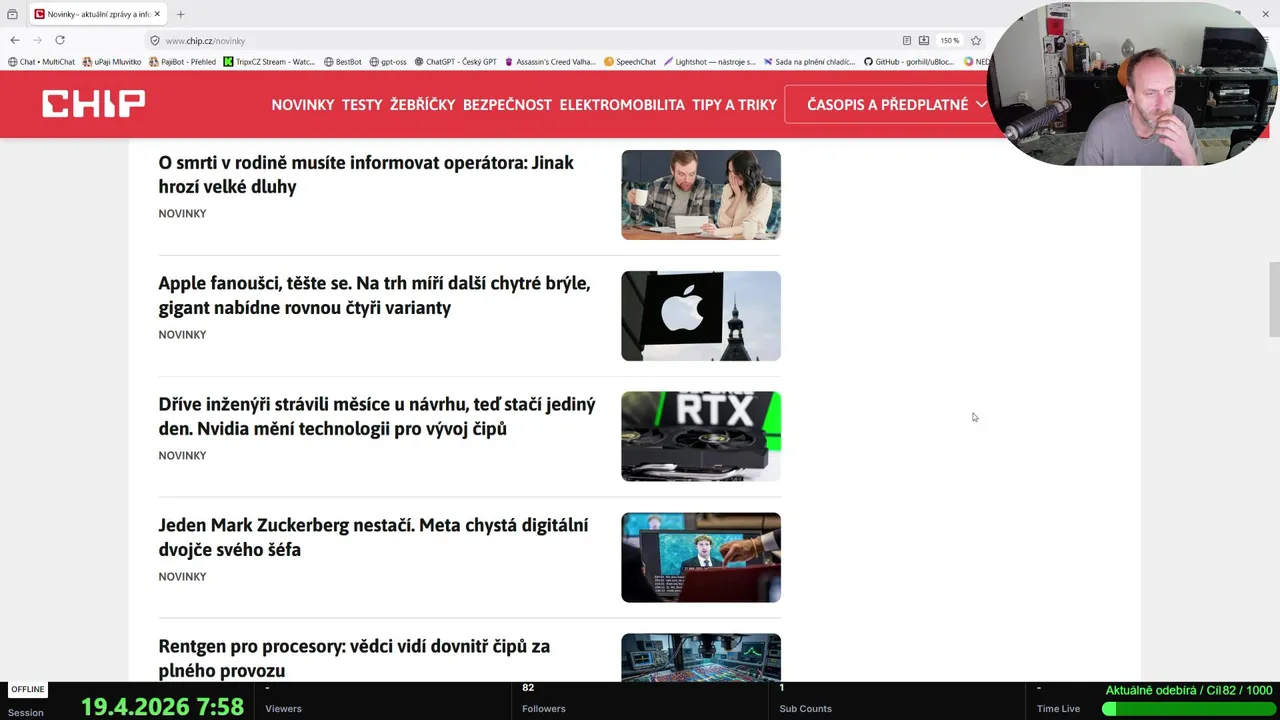
Task: Open article about informing operator of death
Action: 366,174
